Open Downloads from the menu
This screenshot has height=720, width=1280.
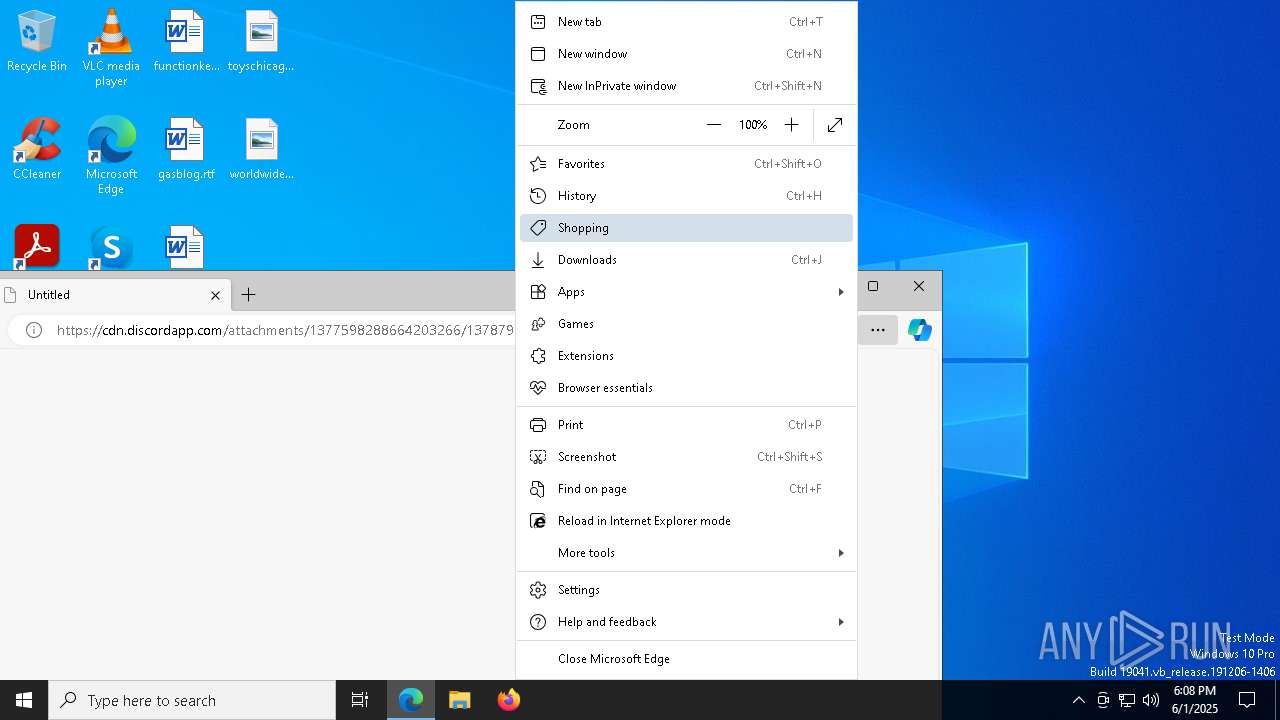click(686, 260)
